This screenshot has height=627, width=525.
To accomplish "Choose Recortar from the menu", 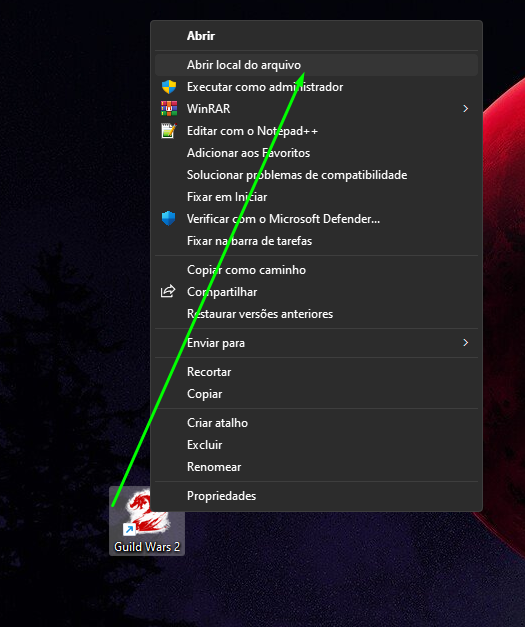I will point(316,372).
